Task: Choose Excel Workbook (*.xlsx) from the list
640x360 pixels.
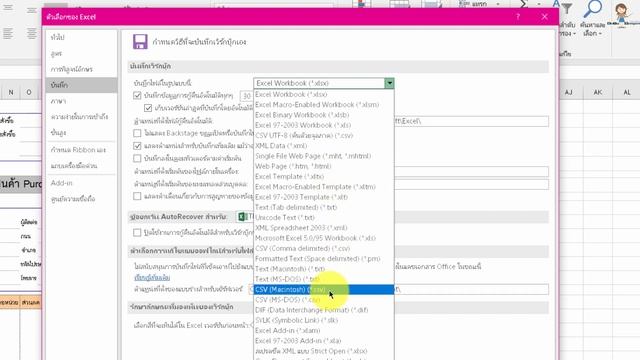Action: click(324, 94)
